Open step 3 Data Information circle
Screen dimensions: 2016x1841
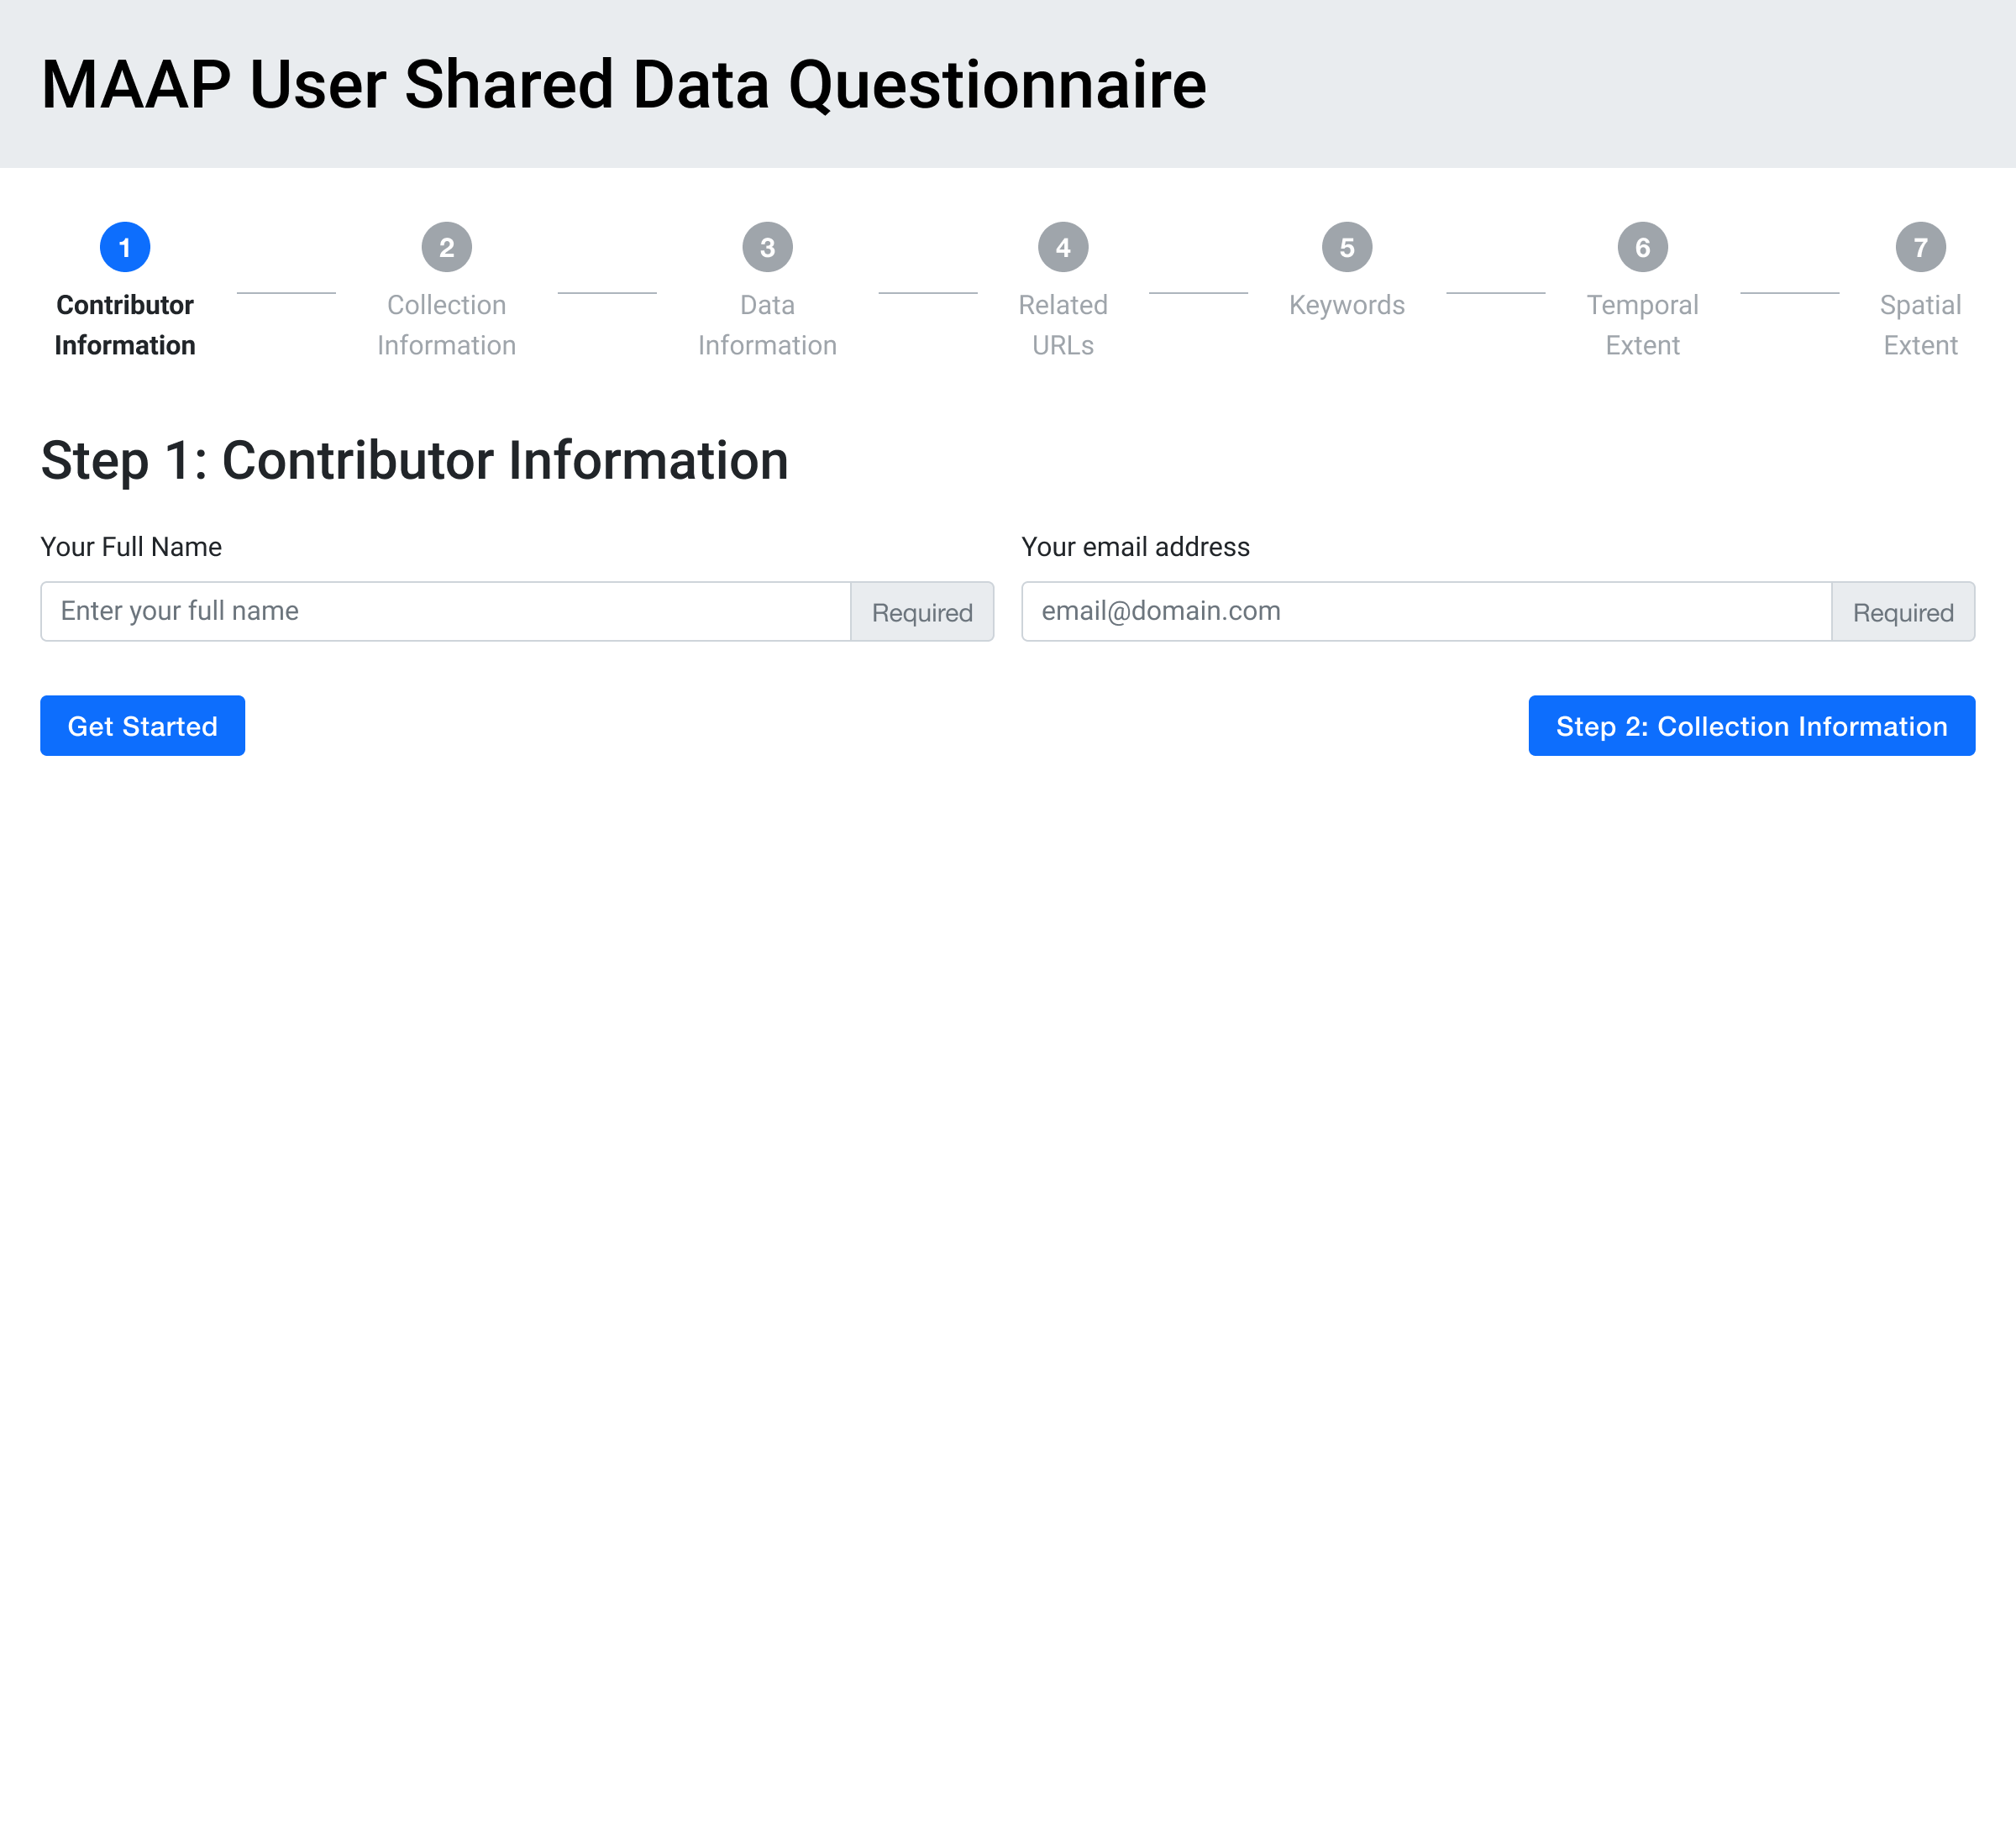pos(767,247)
